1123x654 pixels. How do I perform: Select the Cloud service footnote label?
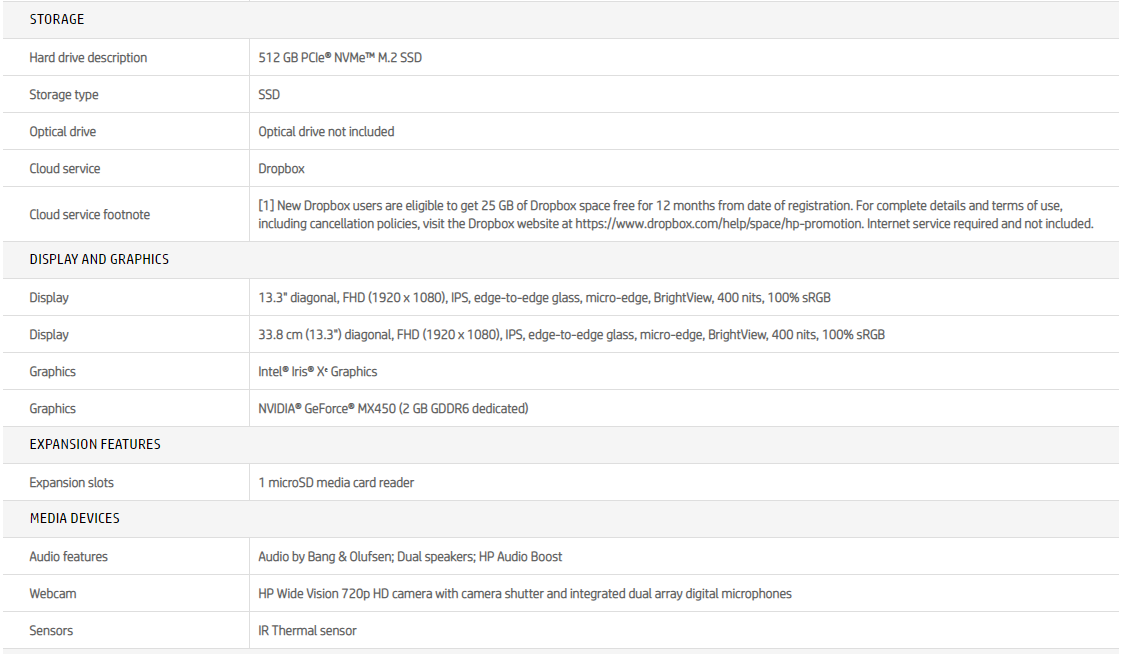[90, 214]
